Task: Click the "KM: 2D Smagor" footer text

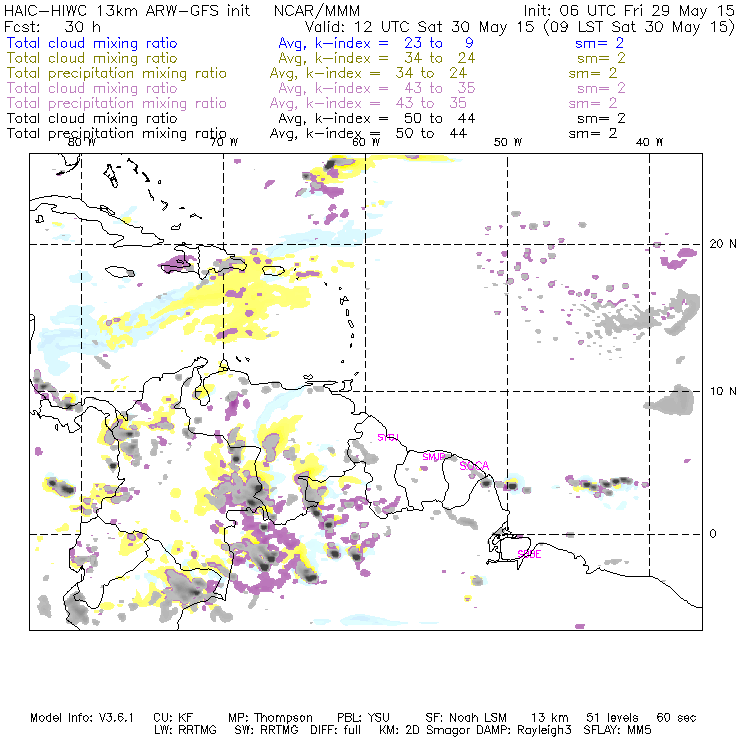Action: [427, 730]
